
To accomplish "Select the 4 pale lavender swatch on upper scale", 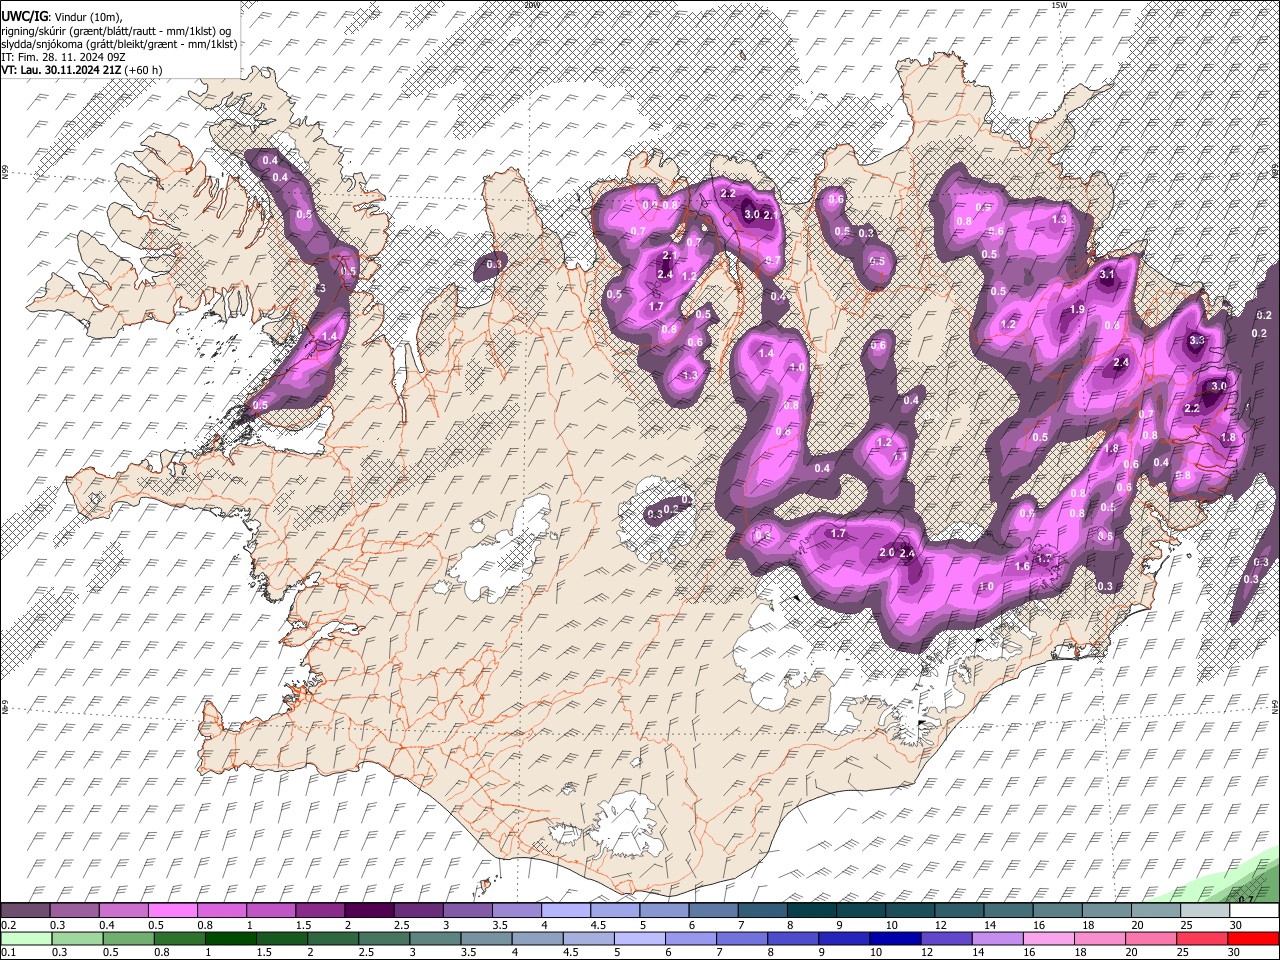I will click(566, 911).
